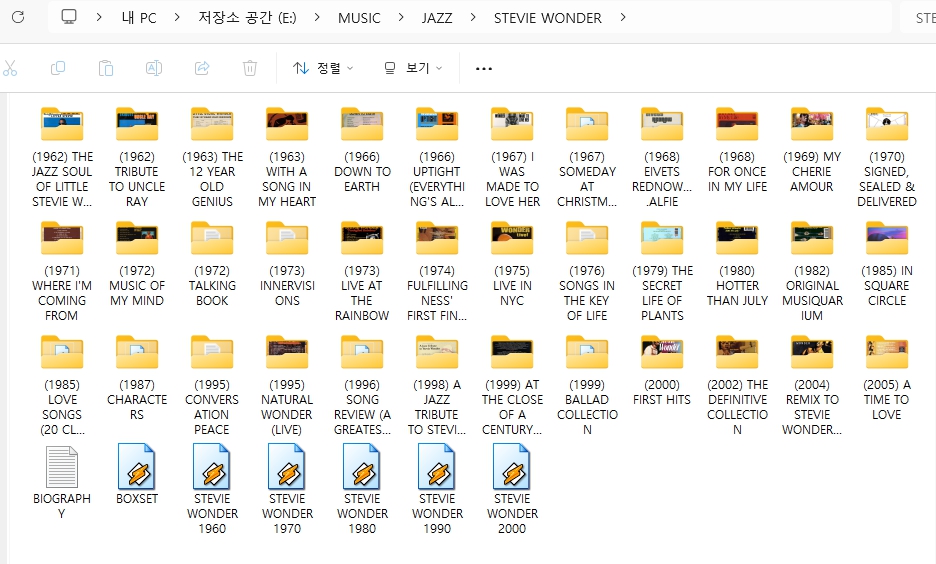The height and width of the screenshot is (564, 936).
Task: Click the share icon in the toolbar
Action: (202, 68)
